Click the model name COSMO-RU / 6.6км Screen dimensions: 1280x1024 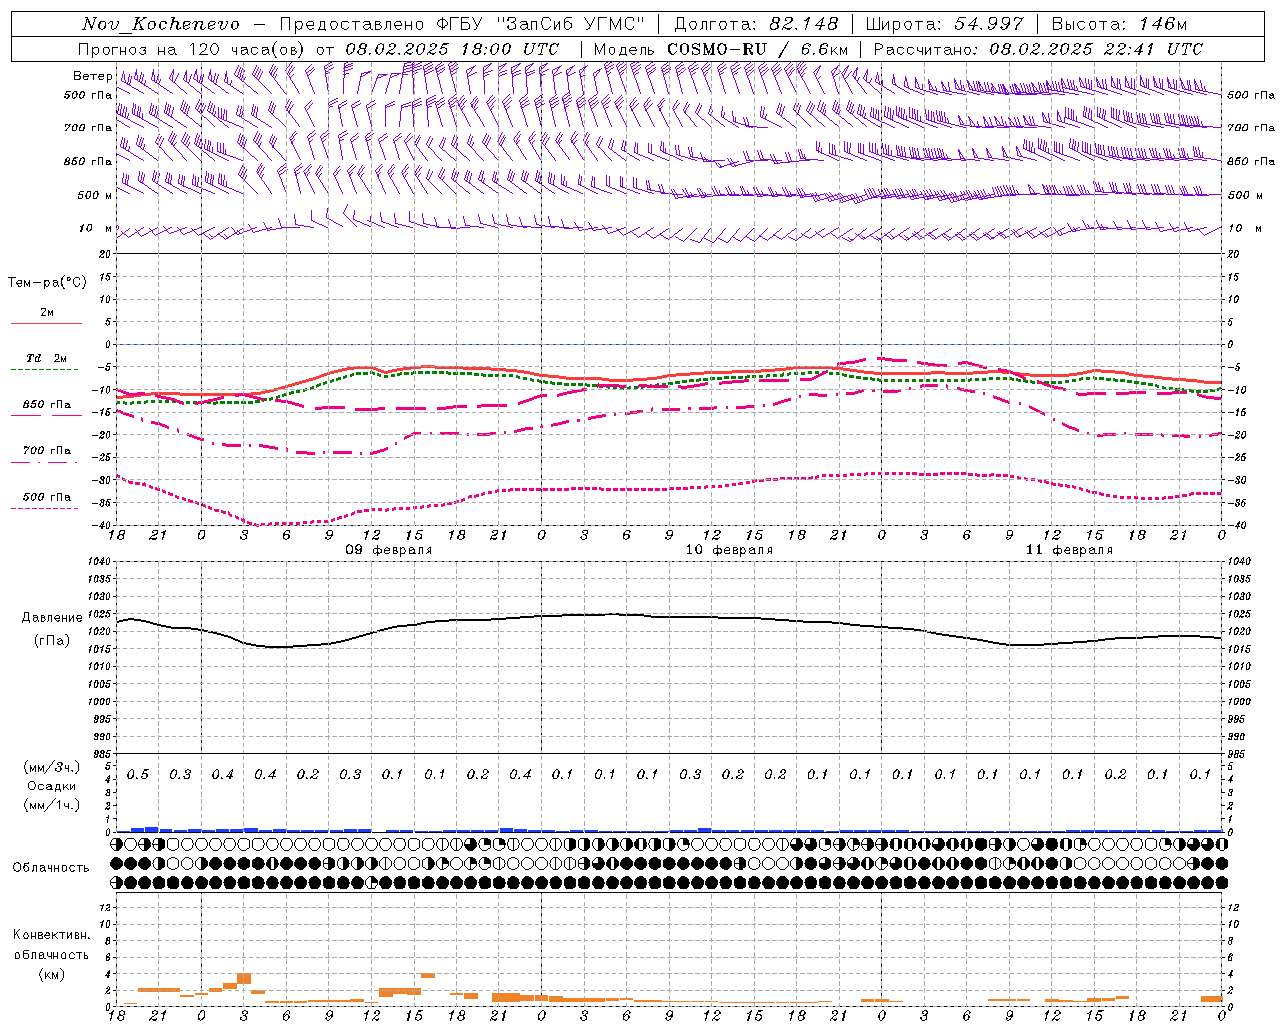758,49
